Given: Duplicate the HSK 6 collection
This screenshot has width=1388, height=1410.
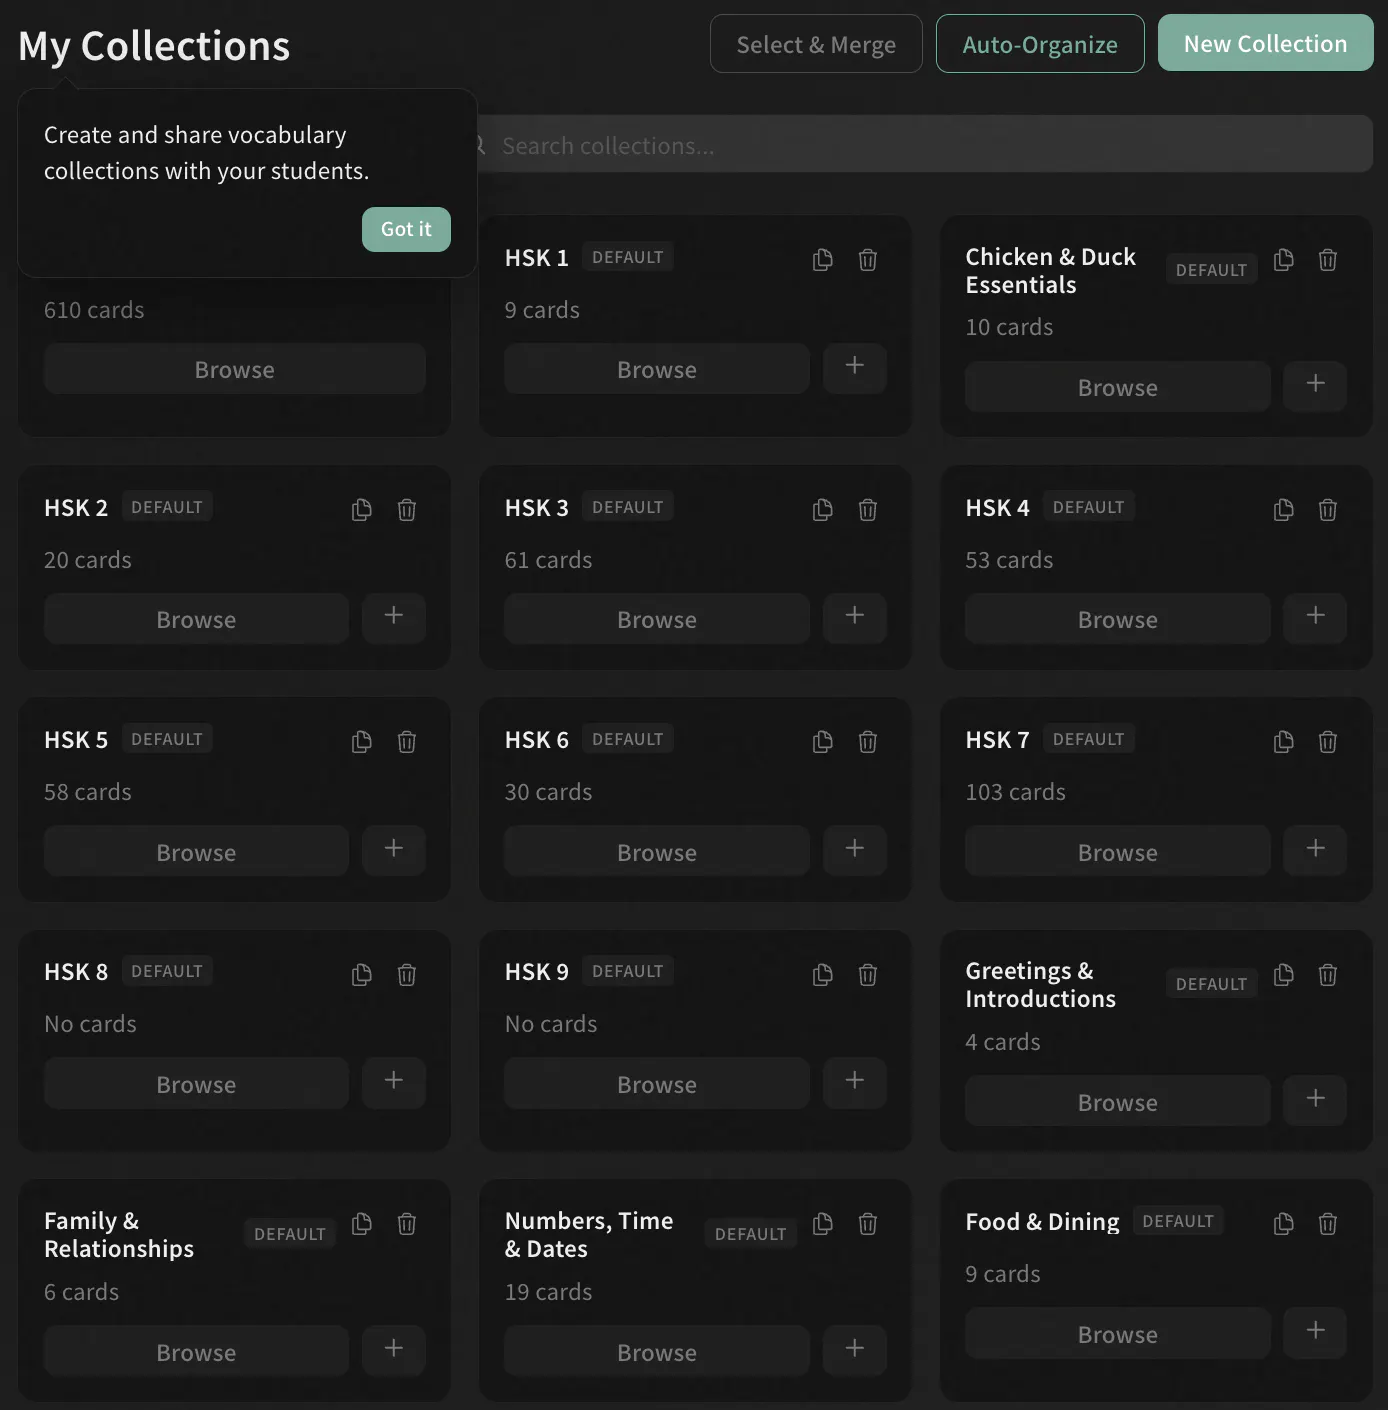Looking at the screenshot, I should pos(823,742).
